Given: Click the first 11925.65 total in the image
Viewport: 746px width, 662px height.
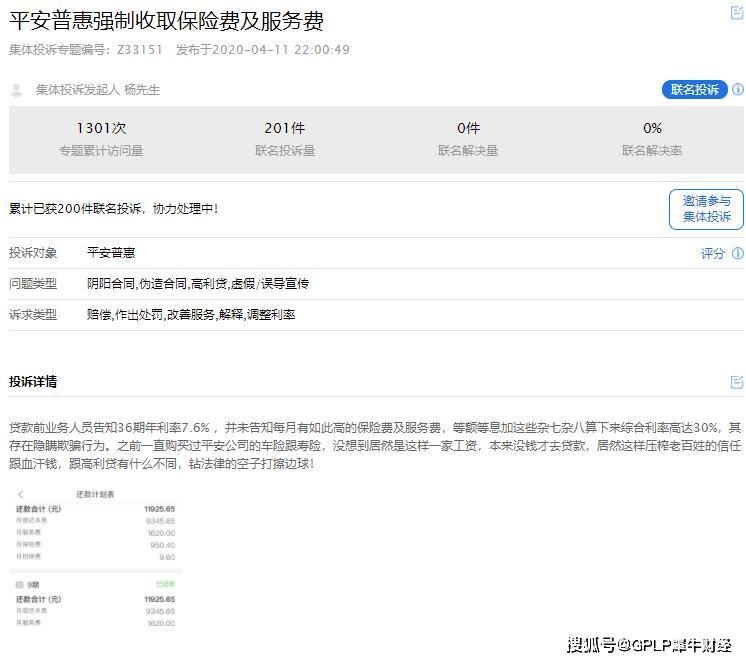Looking at the screenshot, I should point(160,509).
